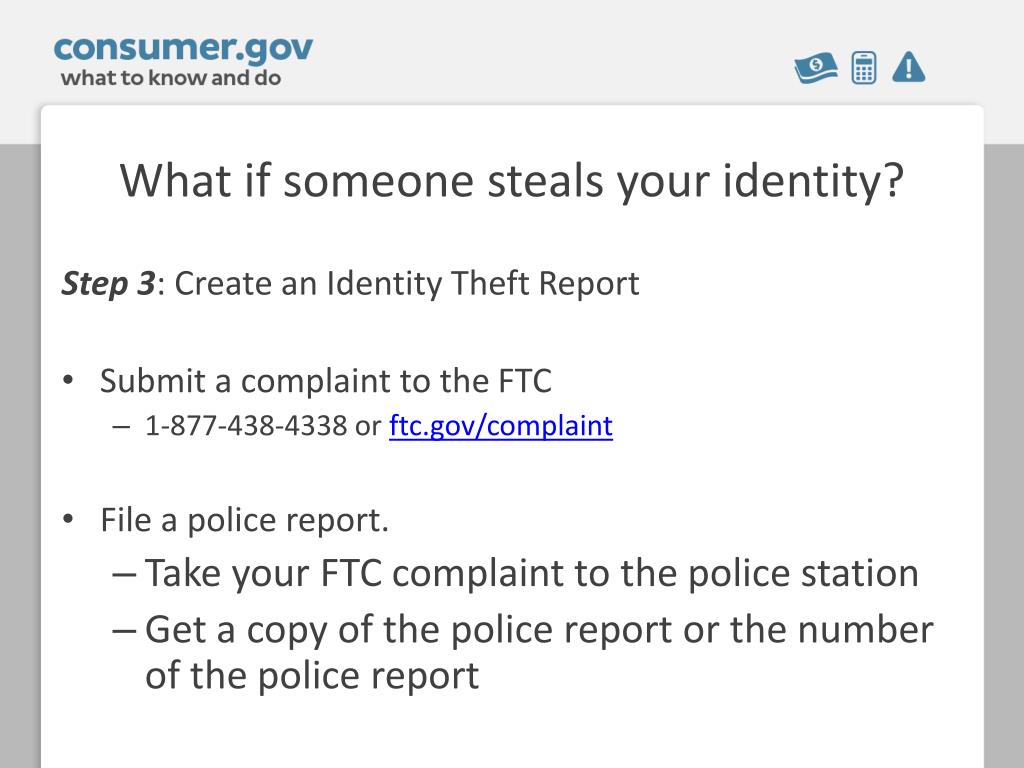Click 'Take your FTC complaint' line
The height and width of the screenshot is (768, 1024).
pos(531,574)
